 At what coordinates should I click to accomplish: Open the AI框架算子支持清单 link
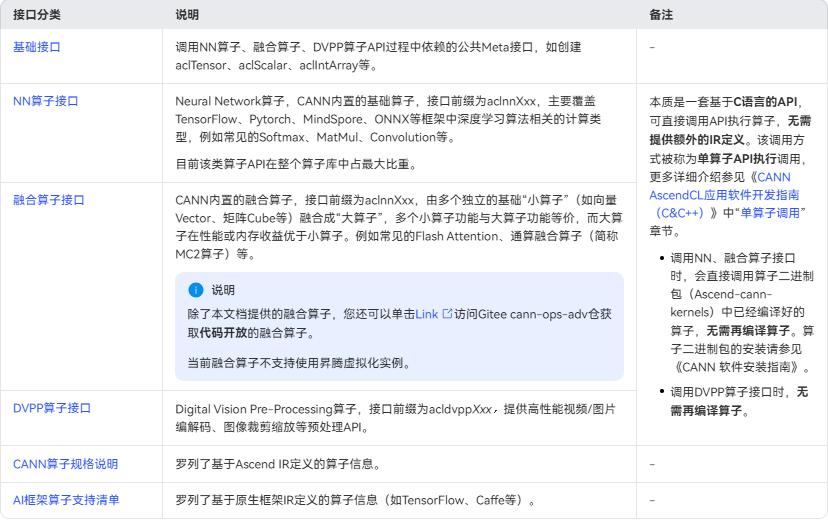66,500
